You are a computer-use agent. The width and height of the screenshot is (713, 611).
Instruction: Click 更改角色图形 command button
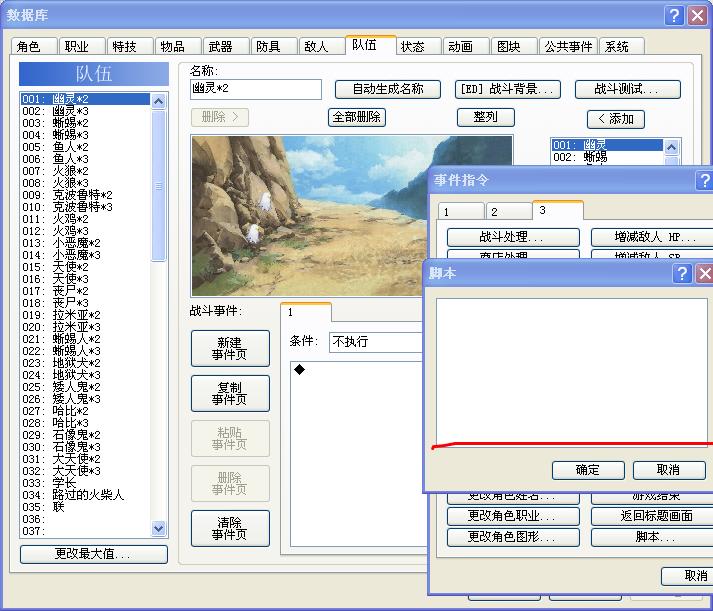(x=513, y=537)
